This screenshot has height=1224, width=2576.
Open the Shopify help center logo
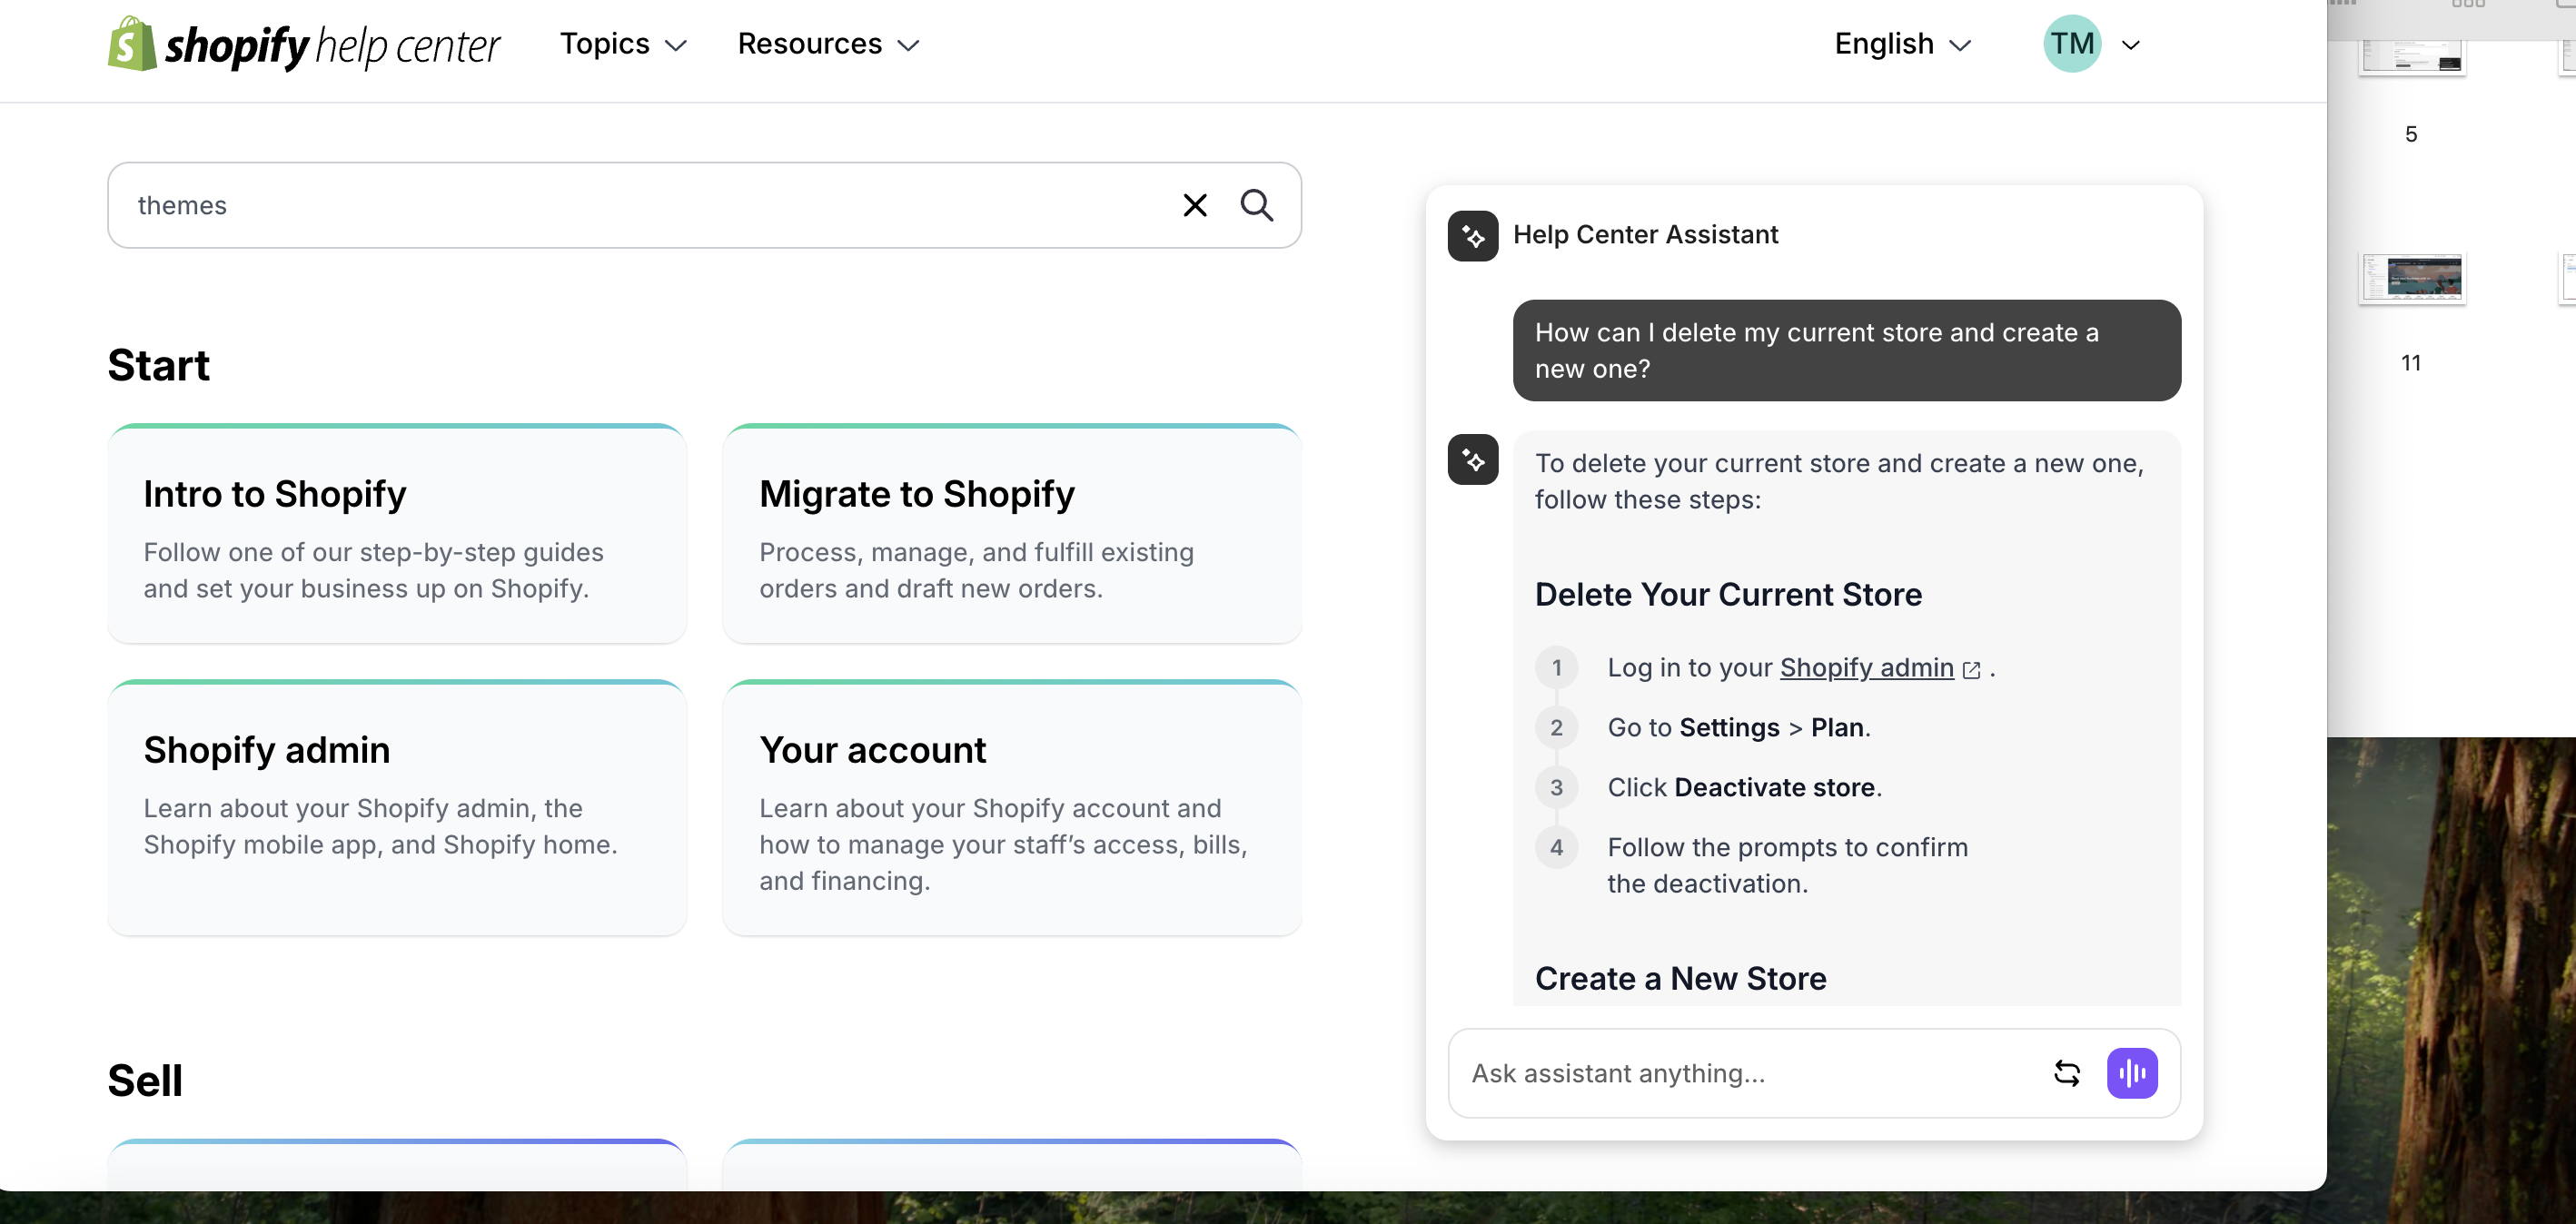pyautogui.click(x=304, y=44)
